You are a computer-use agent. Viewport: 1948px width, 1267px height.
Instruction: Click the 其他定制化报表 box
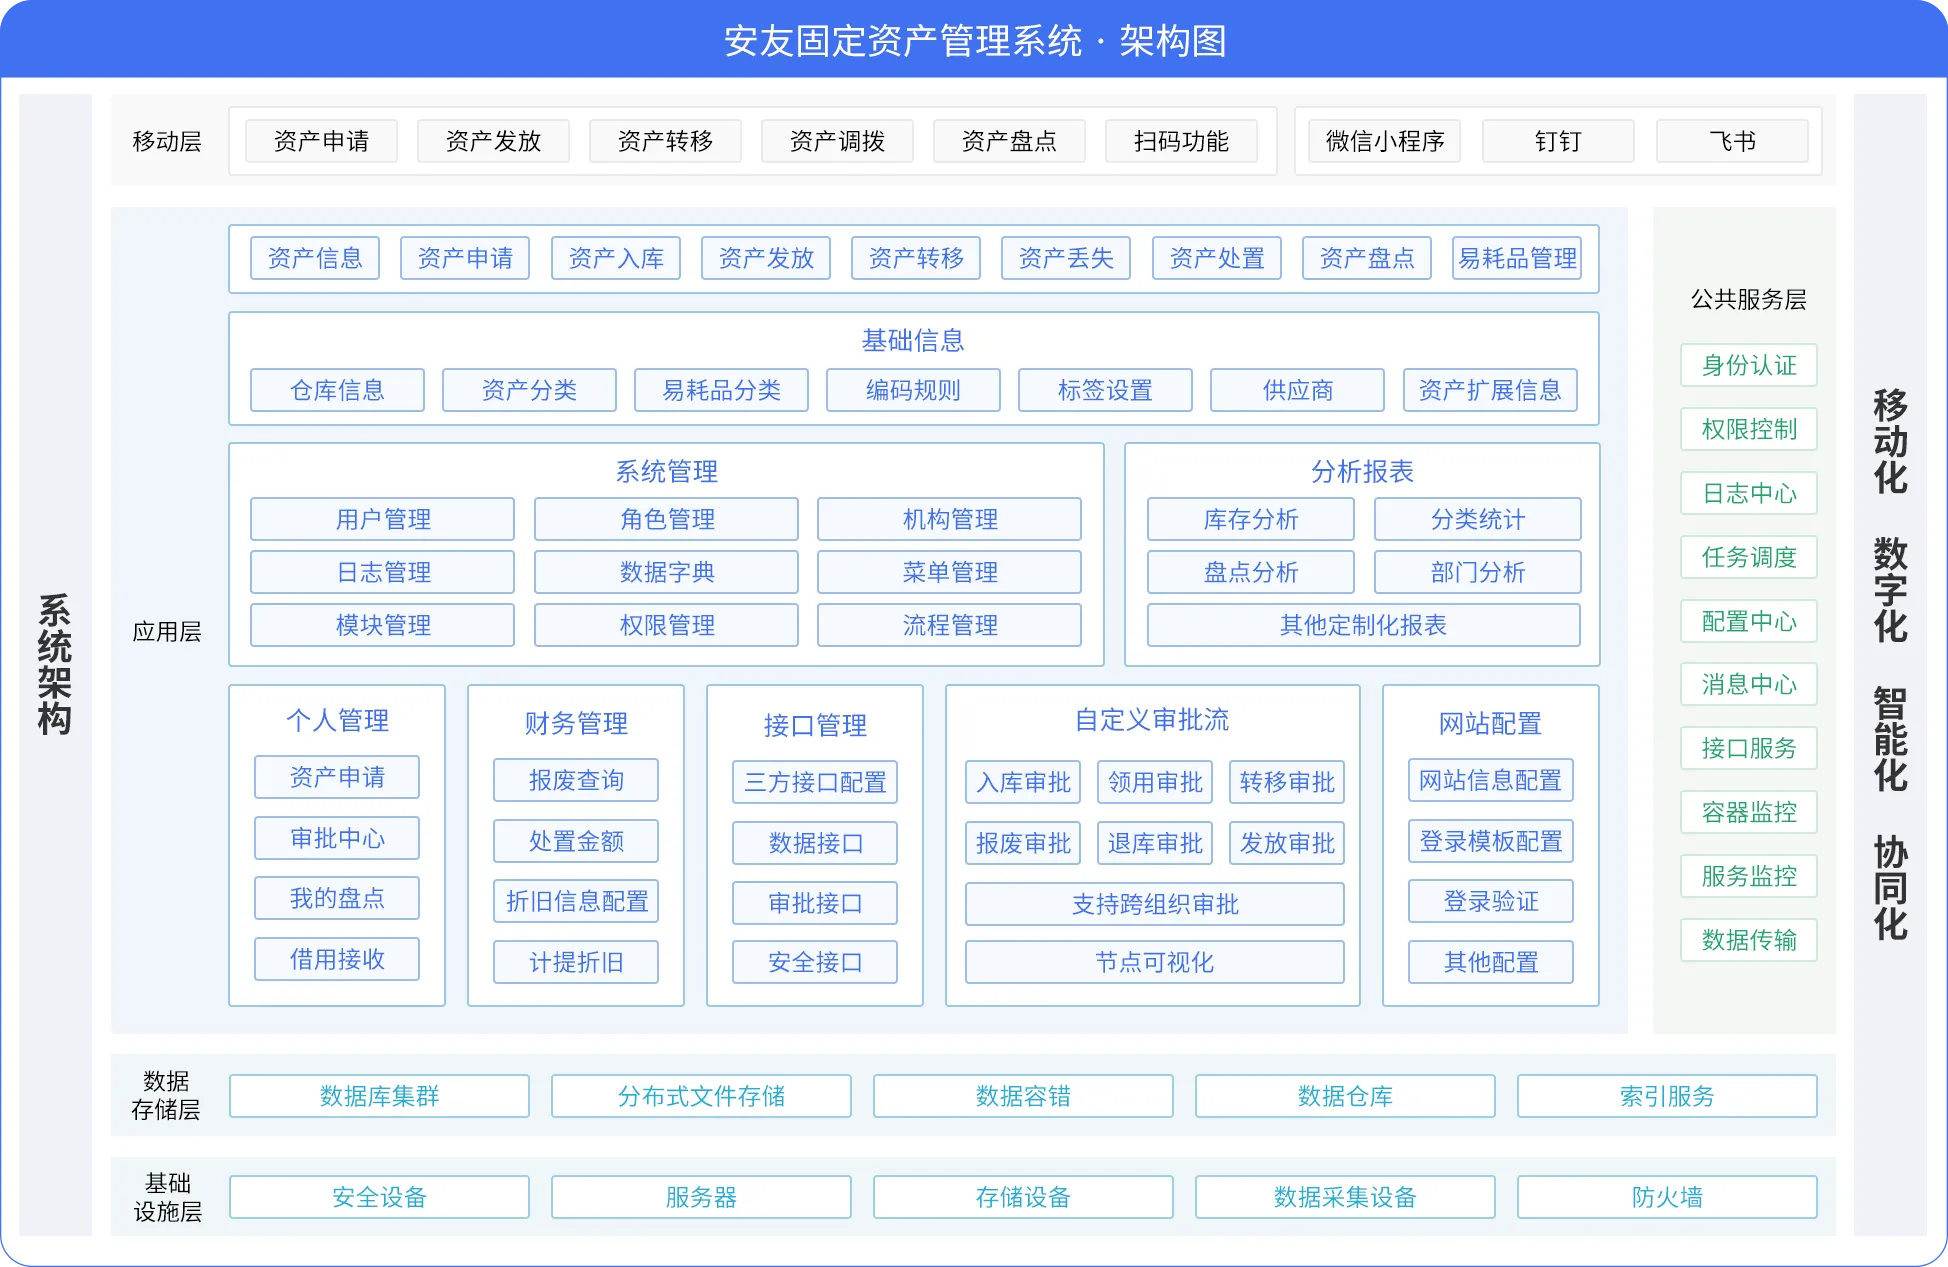[x=1364, y=625]
